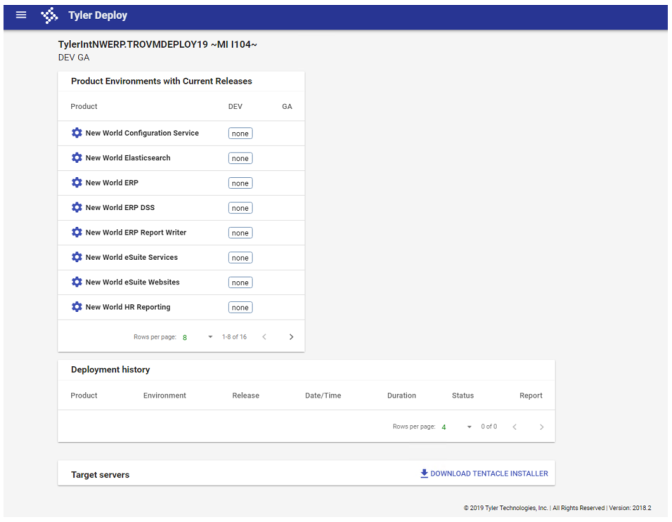Click the 0 of 0 pagination text

pyautogui.click(x=489, y=427)
